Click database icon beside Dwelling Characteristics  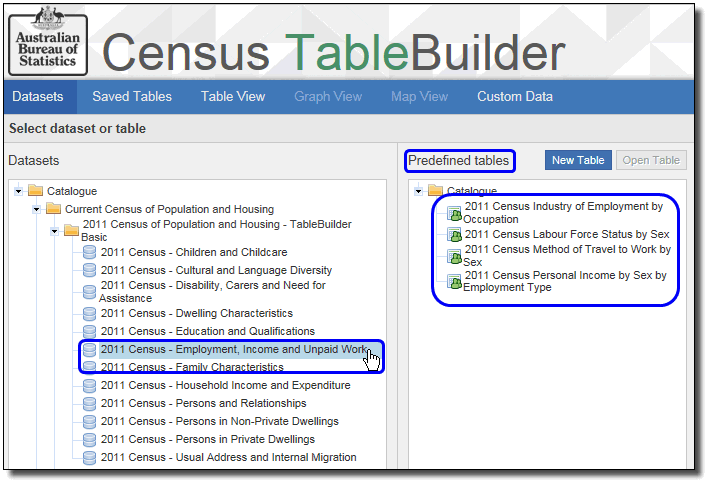(x=90, y=313)
